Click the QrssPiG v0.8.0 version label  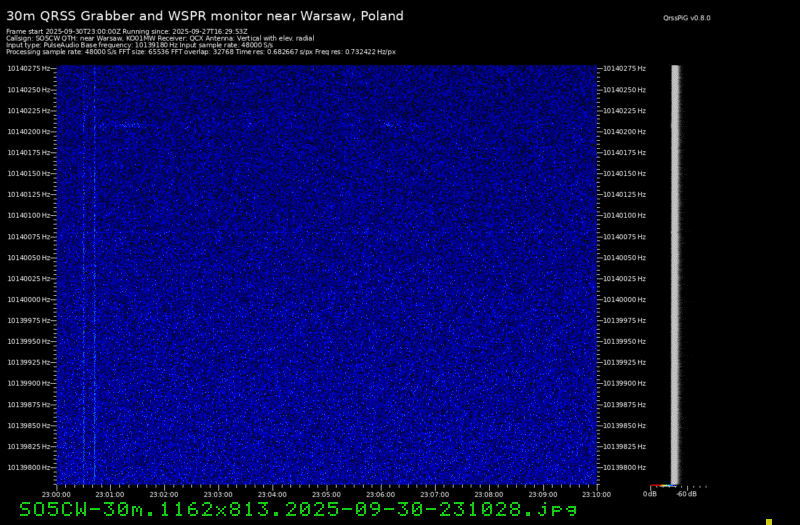(687, 18)
